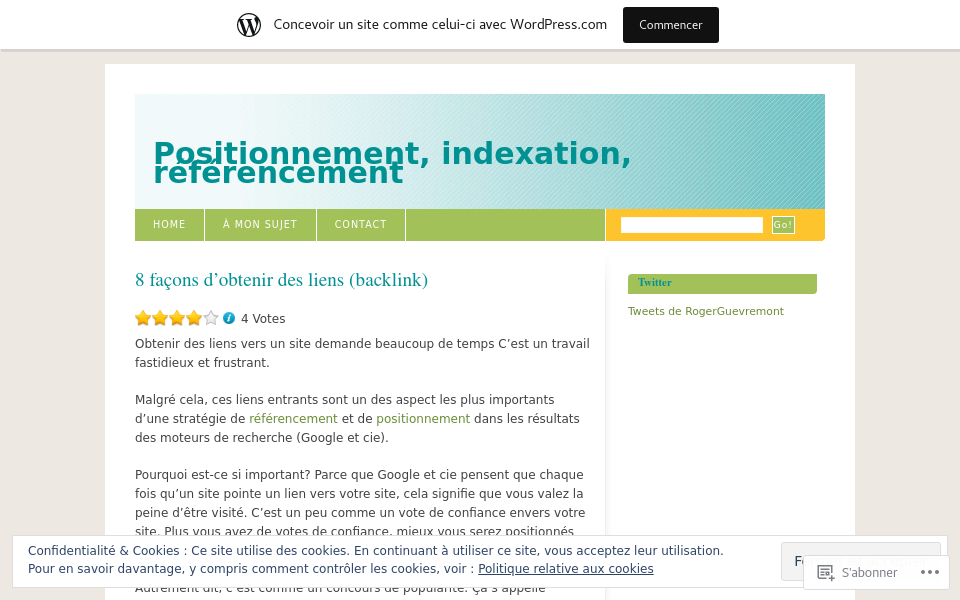
Task: Open the CONTACT page tab
Action: [360, 224]
